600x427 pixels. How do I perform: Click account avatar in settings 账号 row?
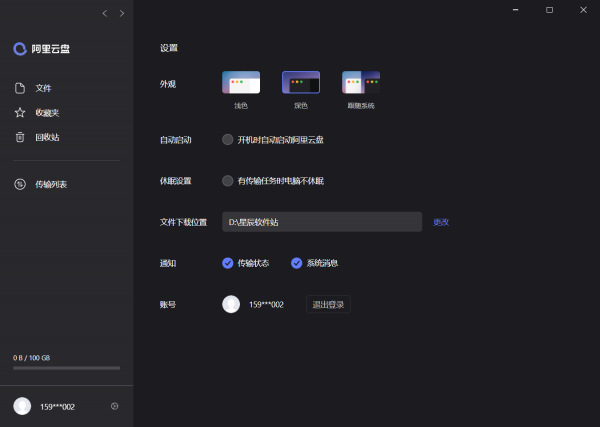pos(231,304)
